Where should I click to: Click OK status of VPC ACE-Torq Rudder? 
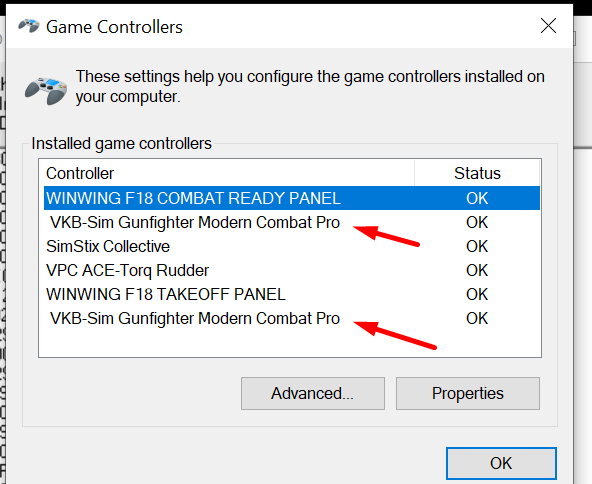(x=477, y=270)
